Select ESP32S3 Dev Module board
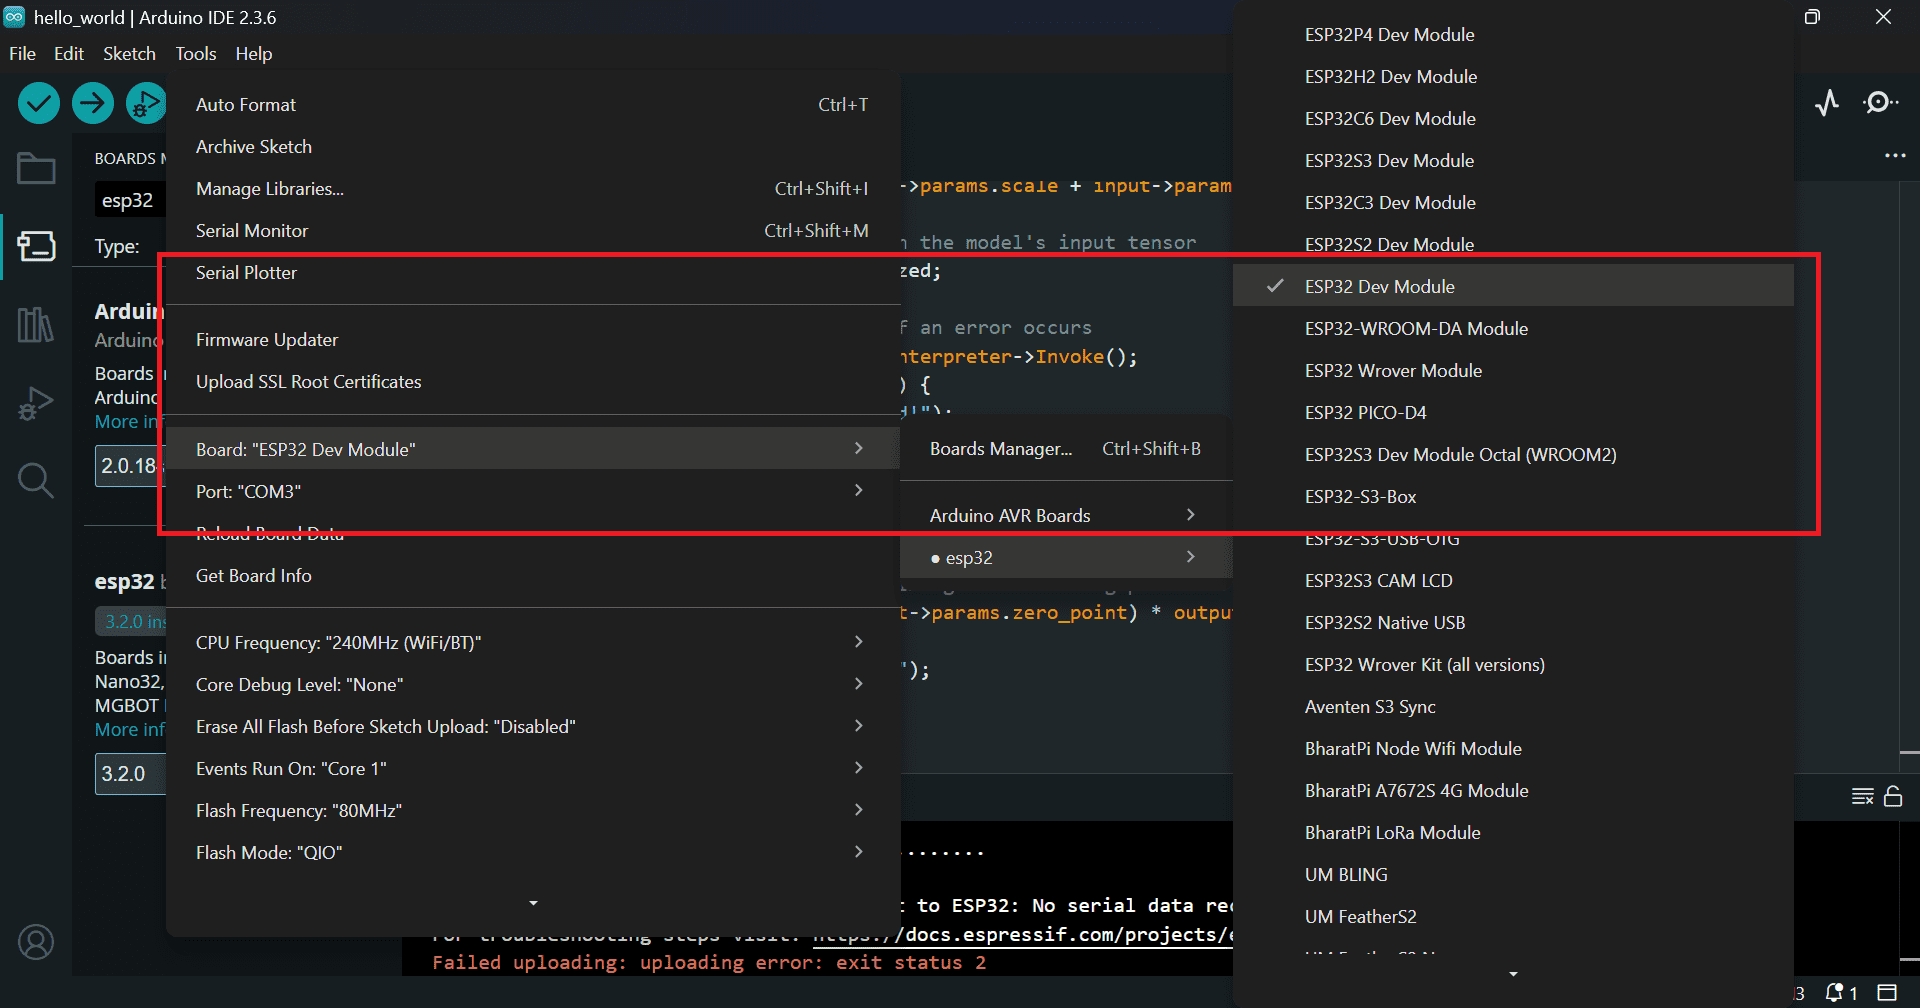The width and height of the screenshot is (1920, 1008). click(1513, 160)
